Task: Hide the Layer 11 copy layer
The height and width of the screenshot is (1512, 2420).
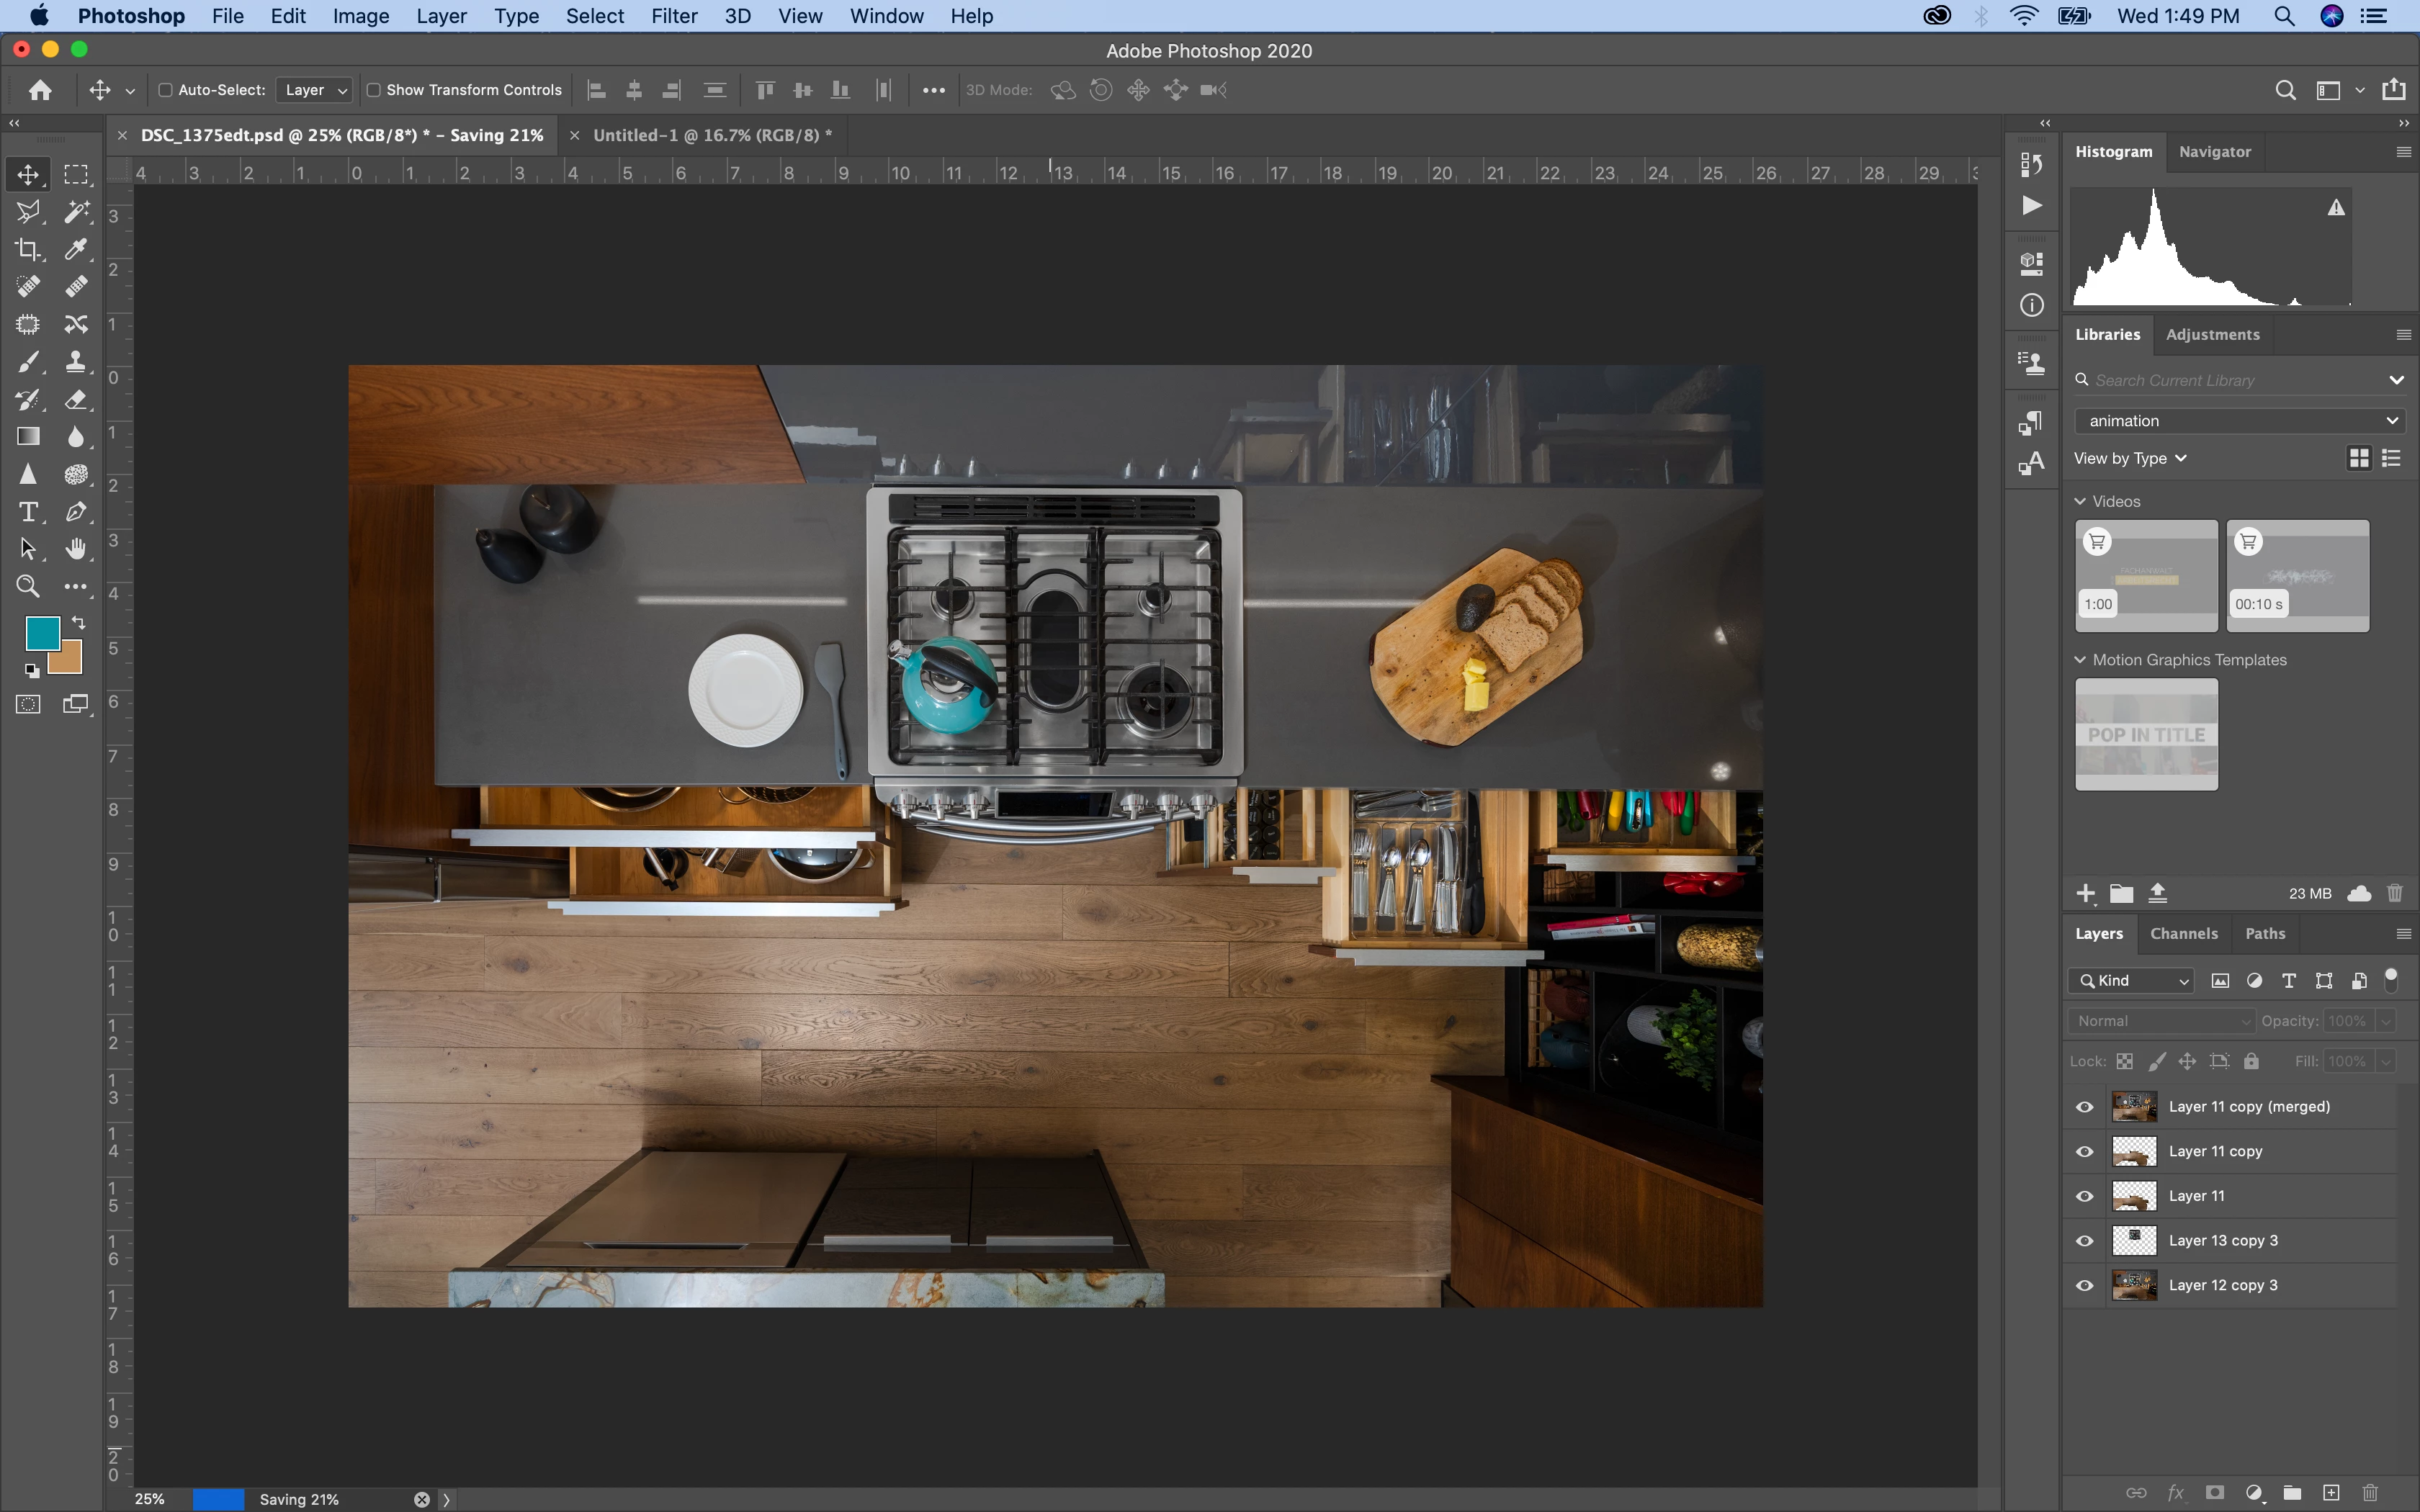Action: click(x=2085, y=1151)
